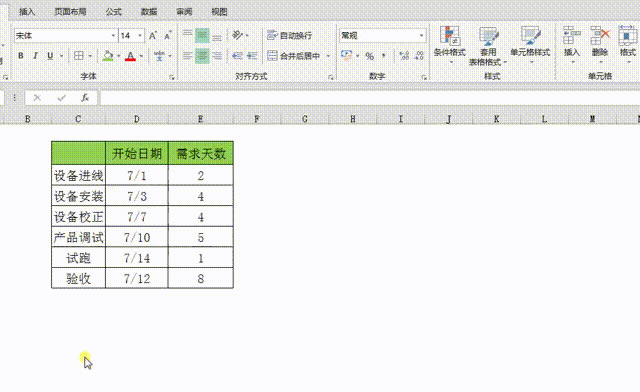Switch to 视图 ribbon tab

pyautogui.click(x=219, y=12)
